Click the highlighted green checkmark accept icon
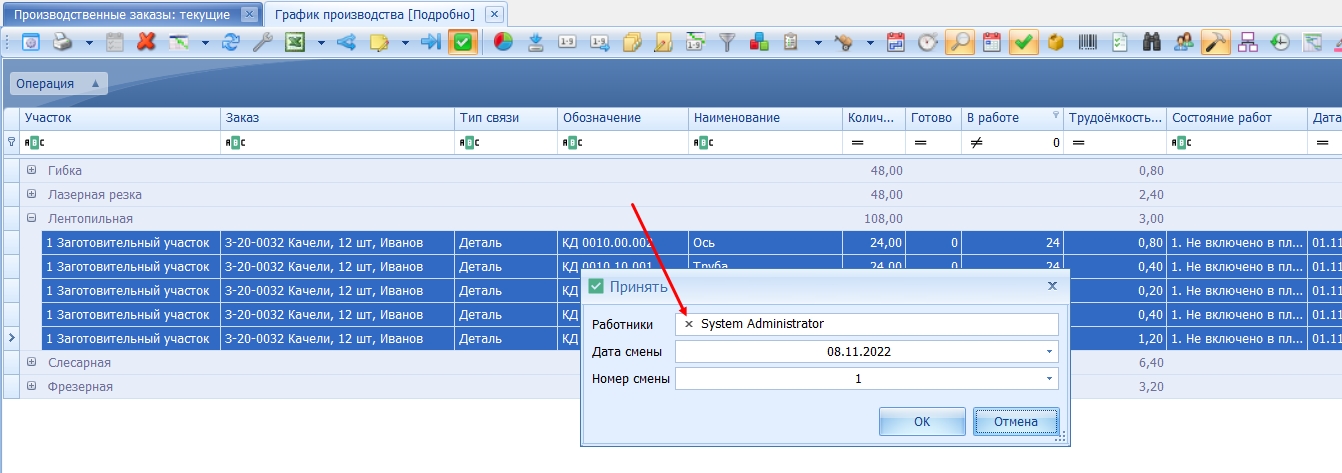 [462, 43]
